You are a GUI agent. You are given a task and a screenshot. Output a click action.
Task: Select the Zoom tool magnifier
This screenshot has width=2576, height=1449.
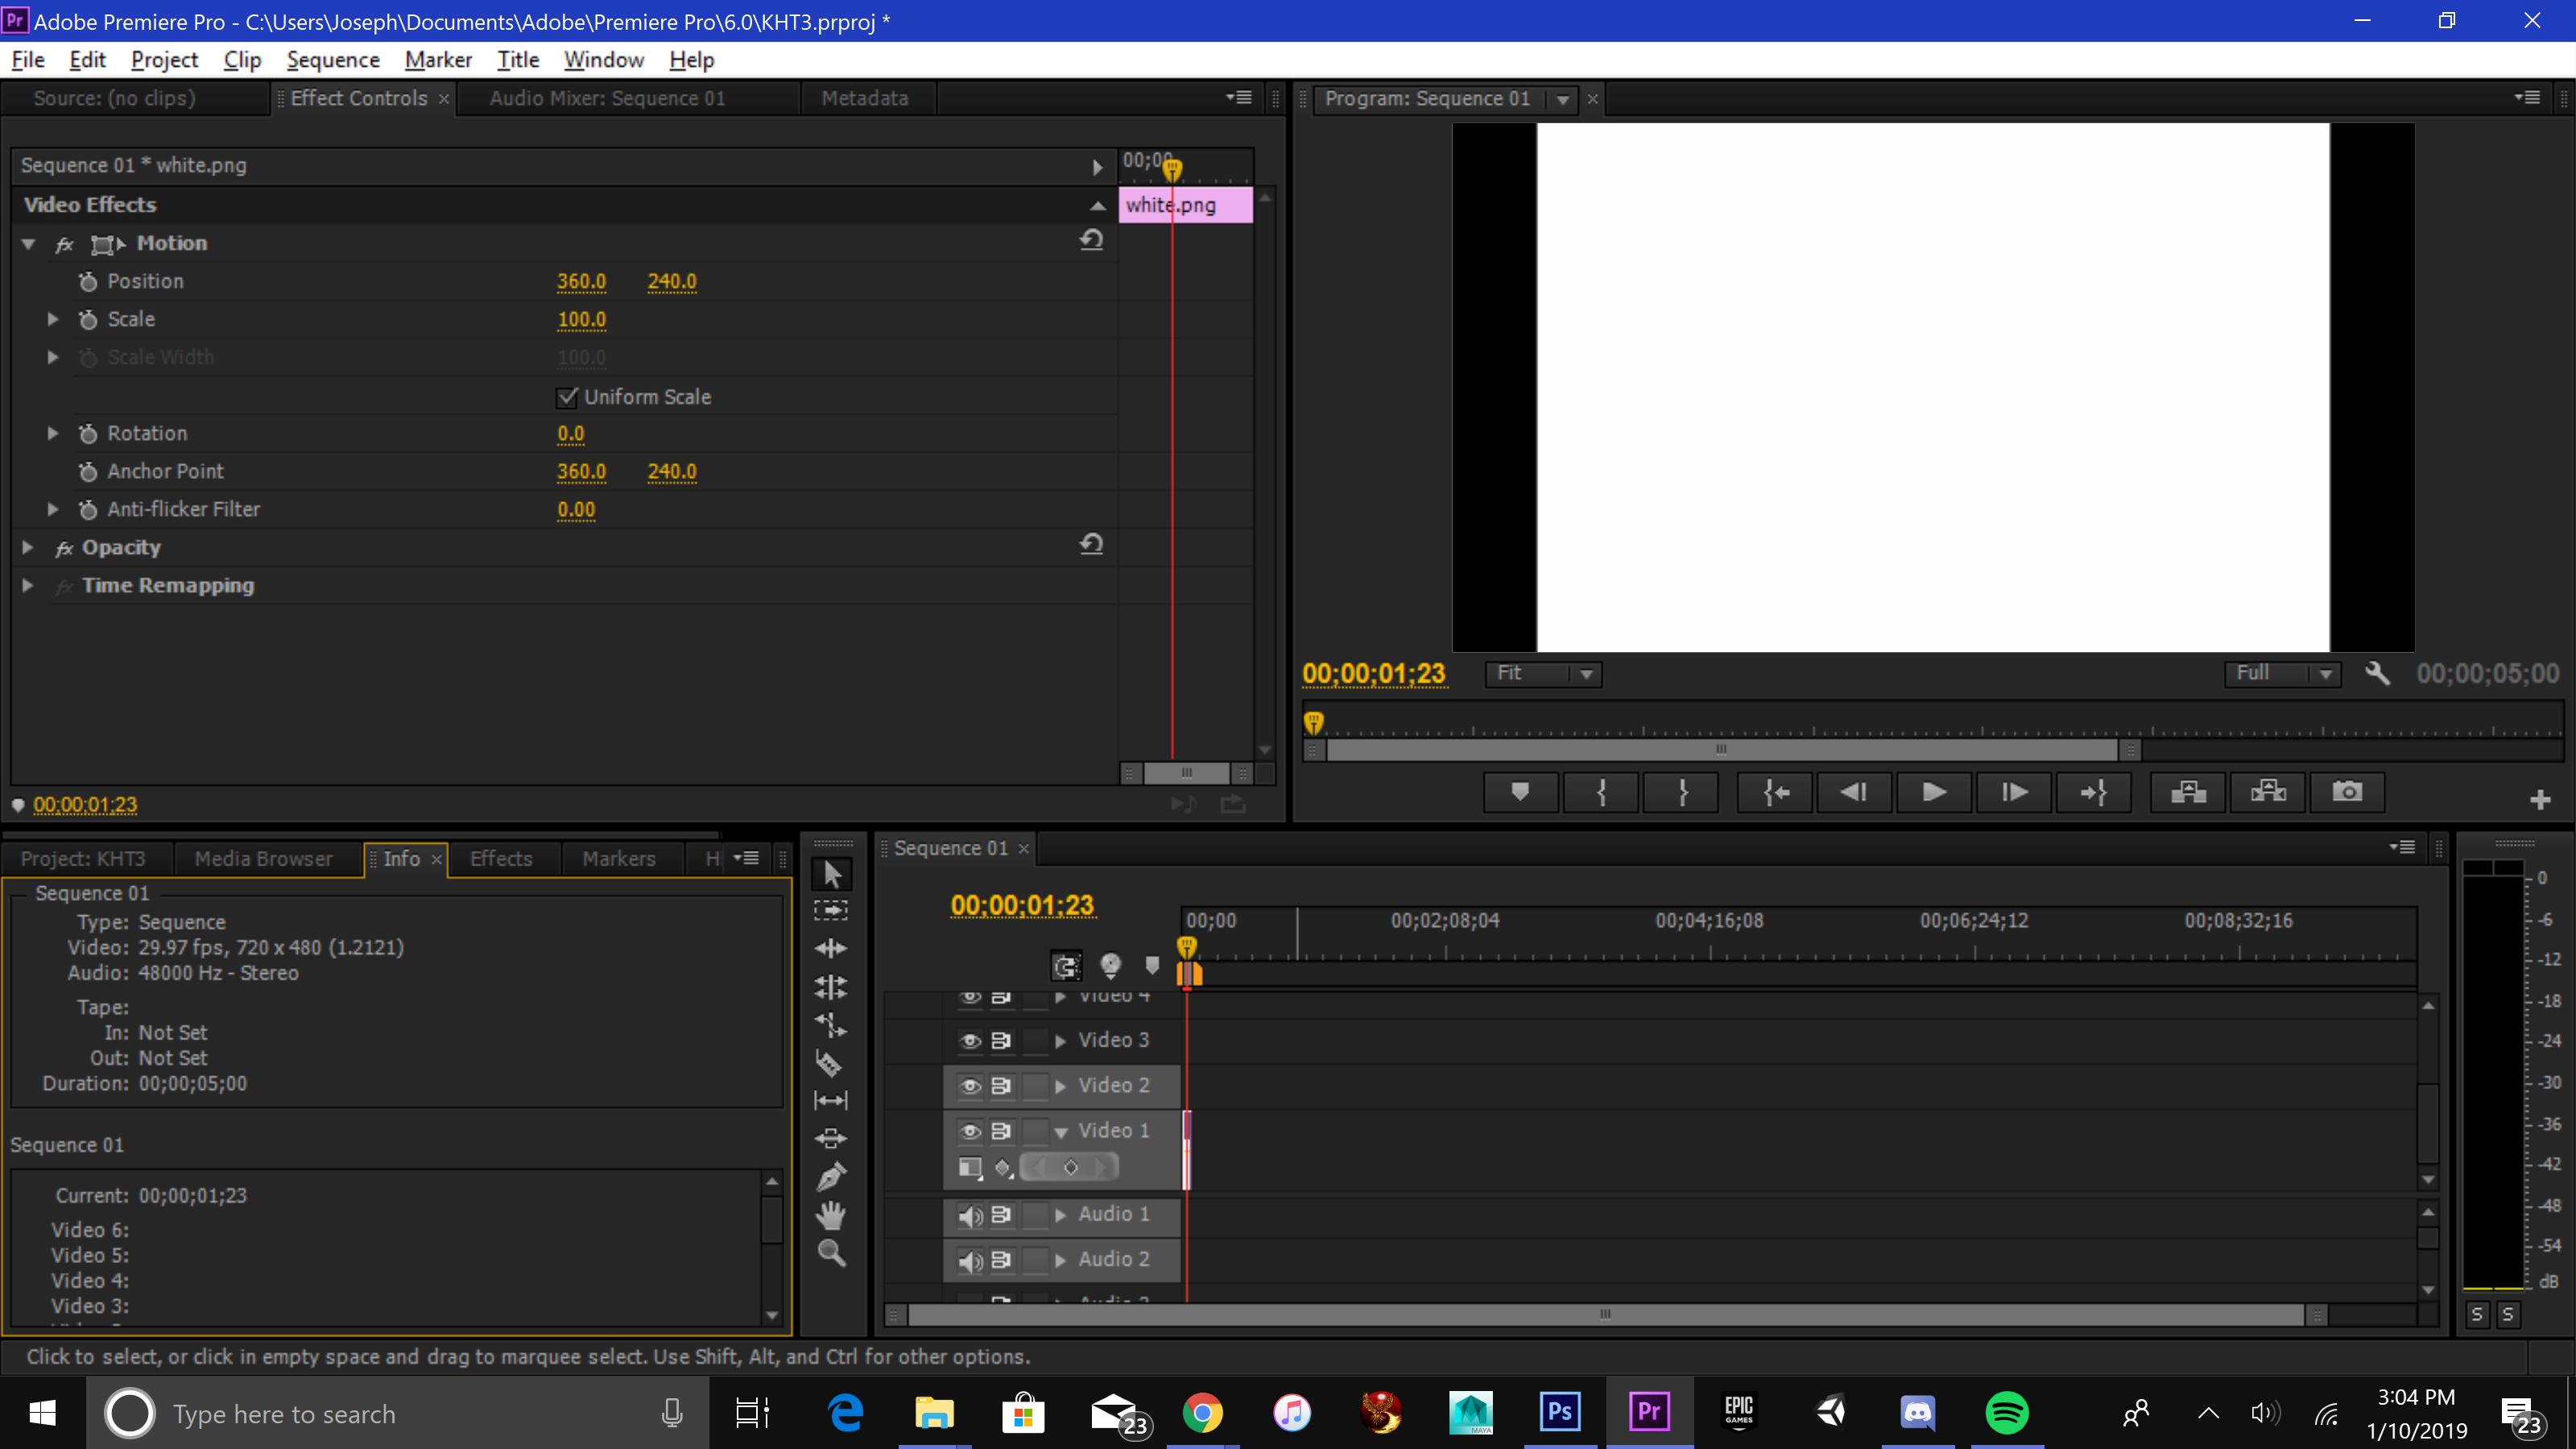coord(831,1253)
